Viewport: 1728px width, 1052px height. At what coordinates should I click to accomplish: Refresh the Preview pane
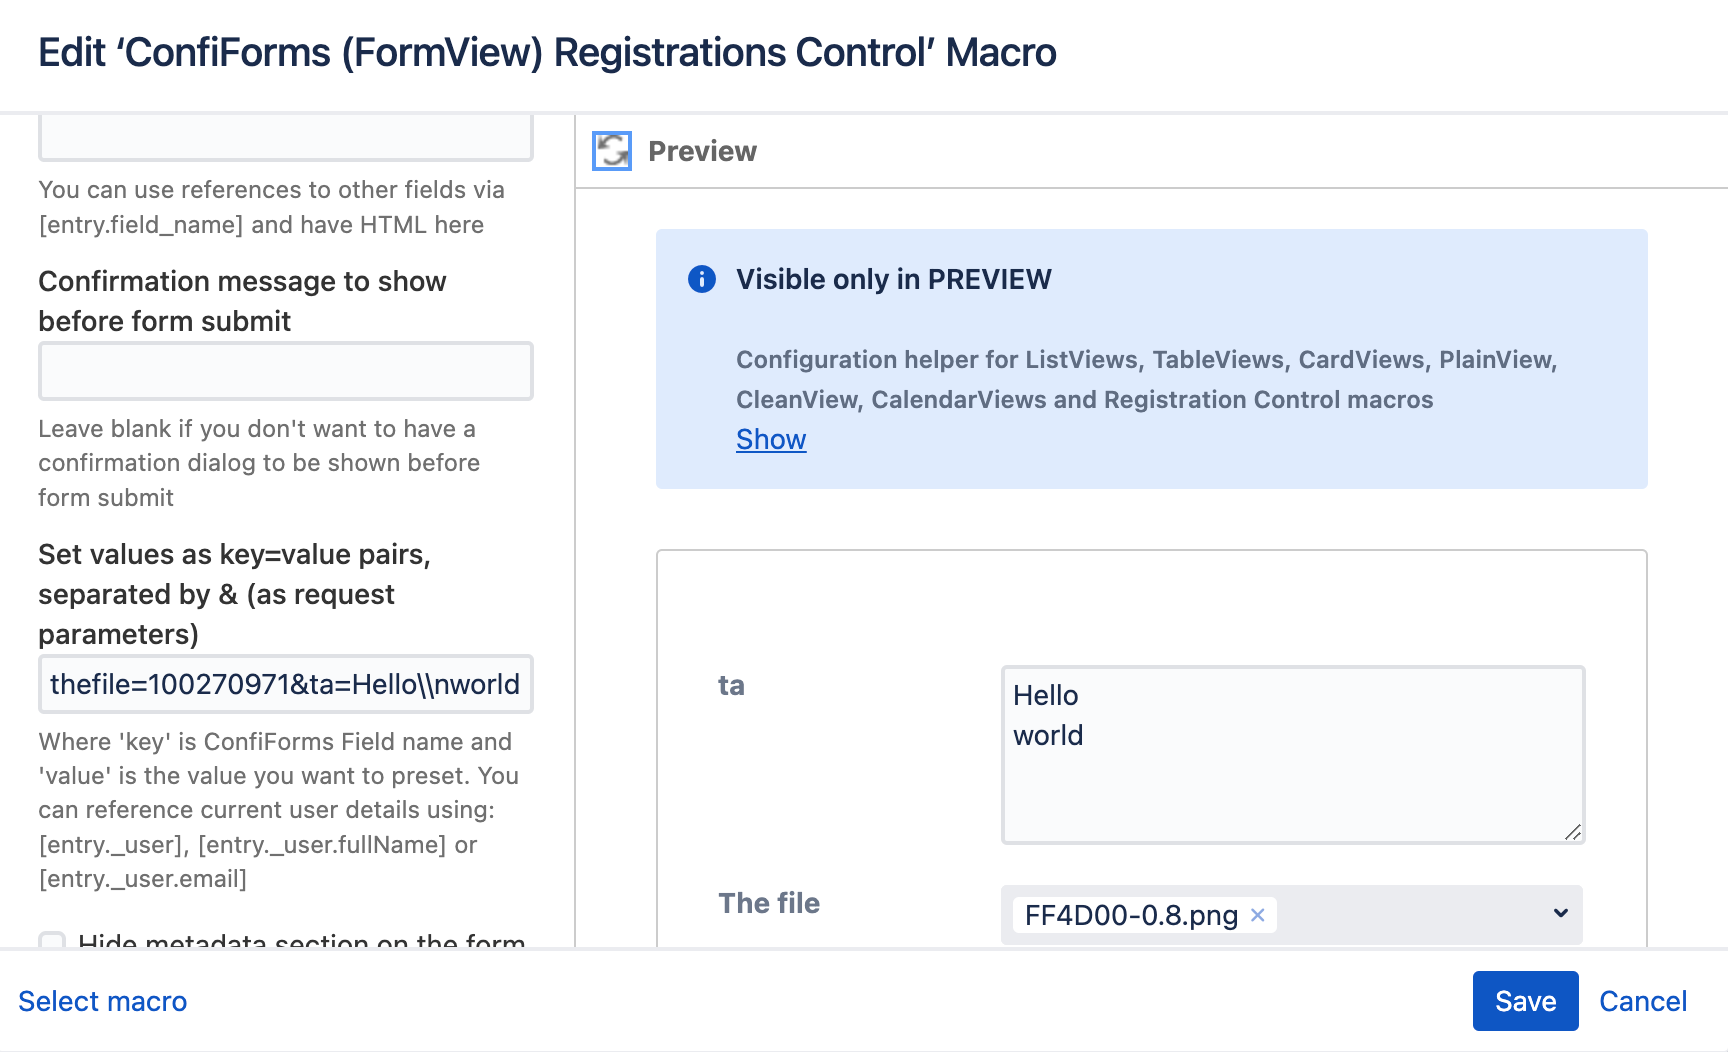[x=611, y=150]
